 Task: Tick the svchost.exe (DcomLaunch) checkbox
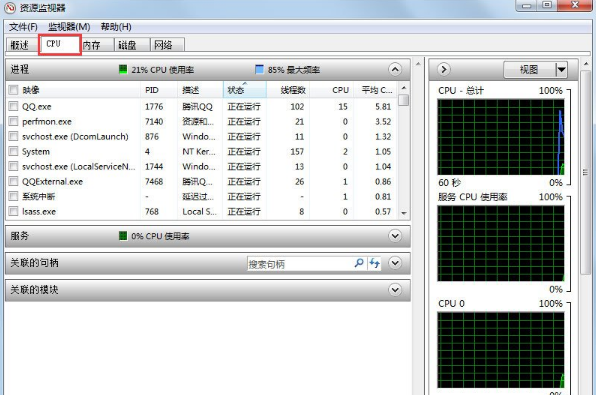pos(13,136)
